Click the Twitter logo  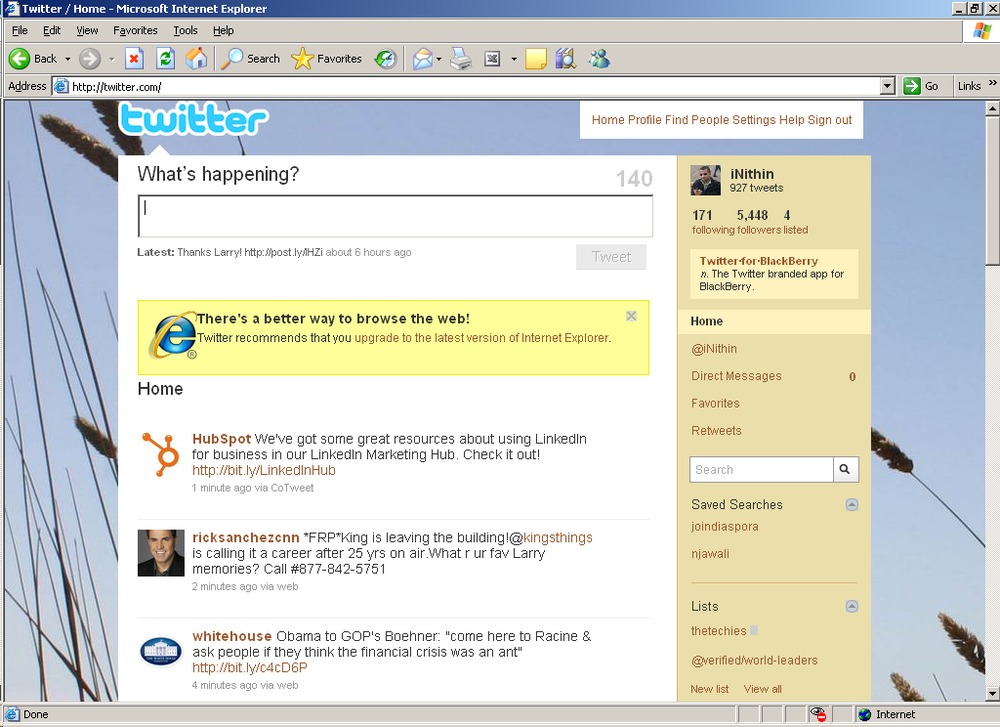pos(193,119)
